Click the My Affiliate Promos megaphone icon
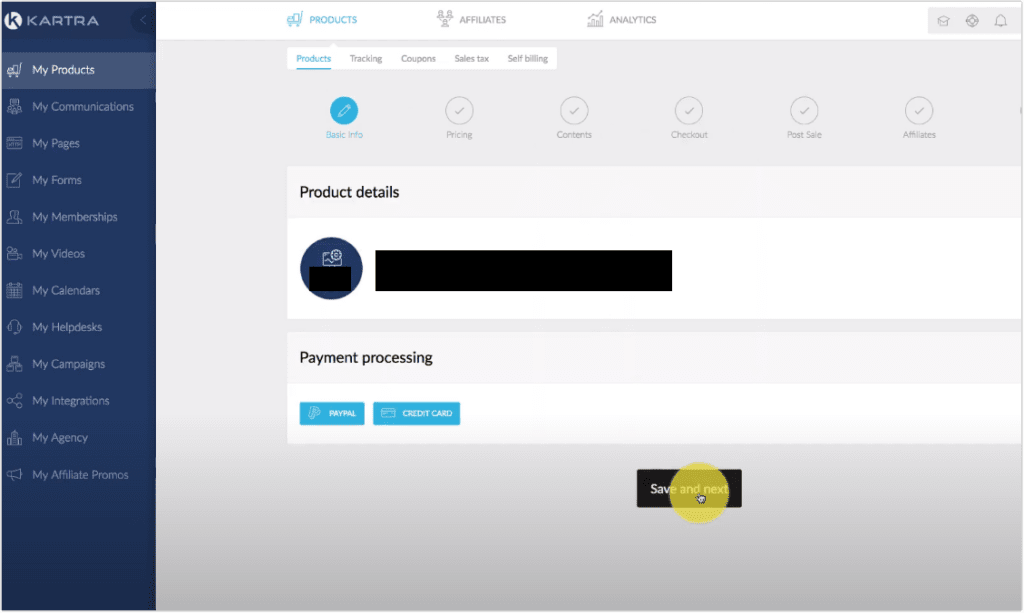1024x613 pixels. click(14, 475)
